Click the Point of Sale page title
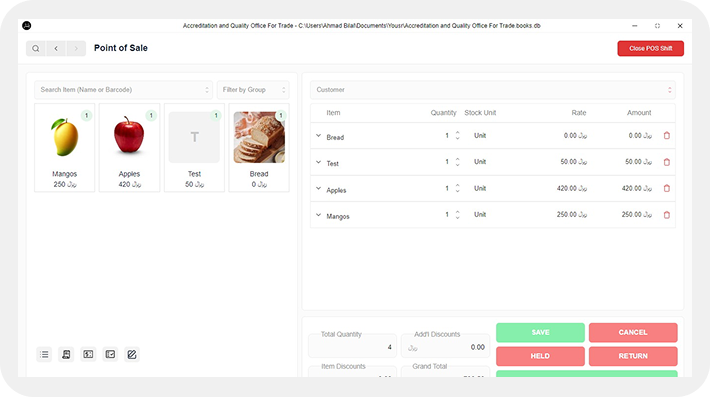Viewport: 710px width, 397px height. point(121,48)
